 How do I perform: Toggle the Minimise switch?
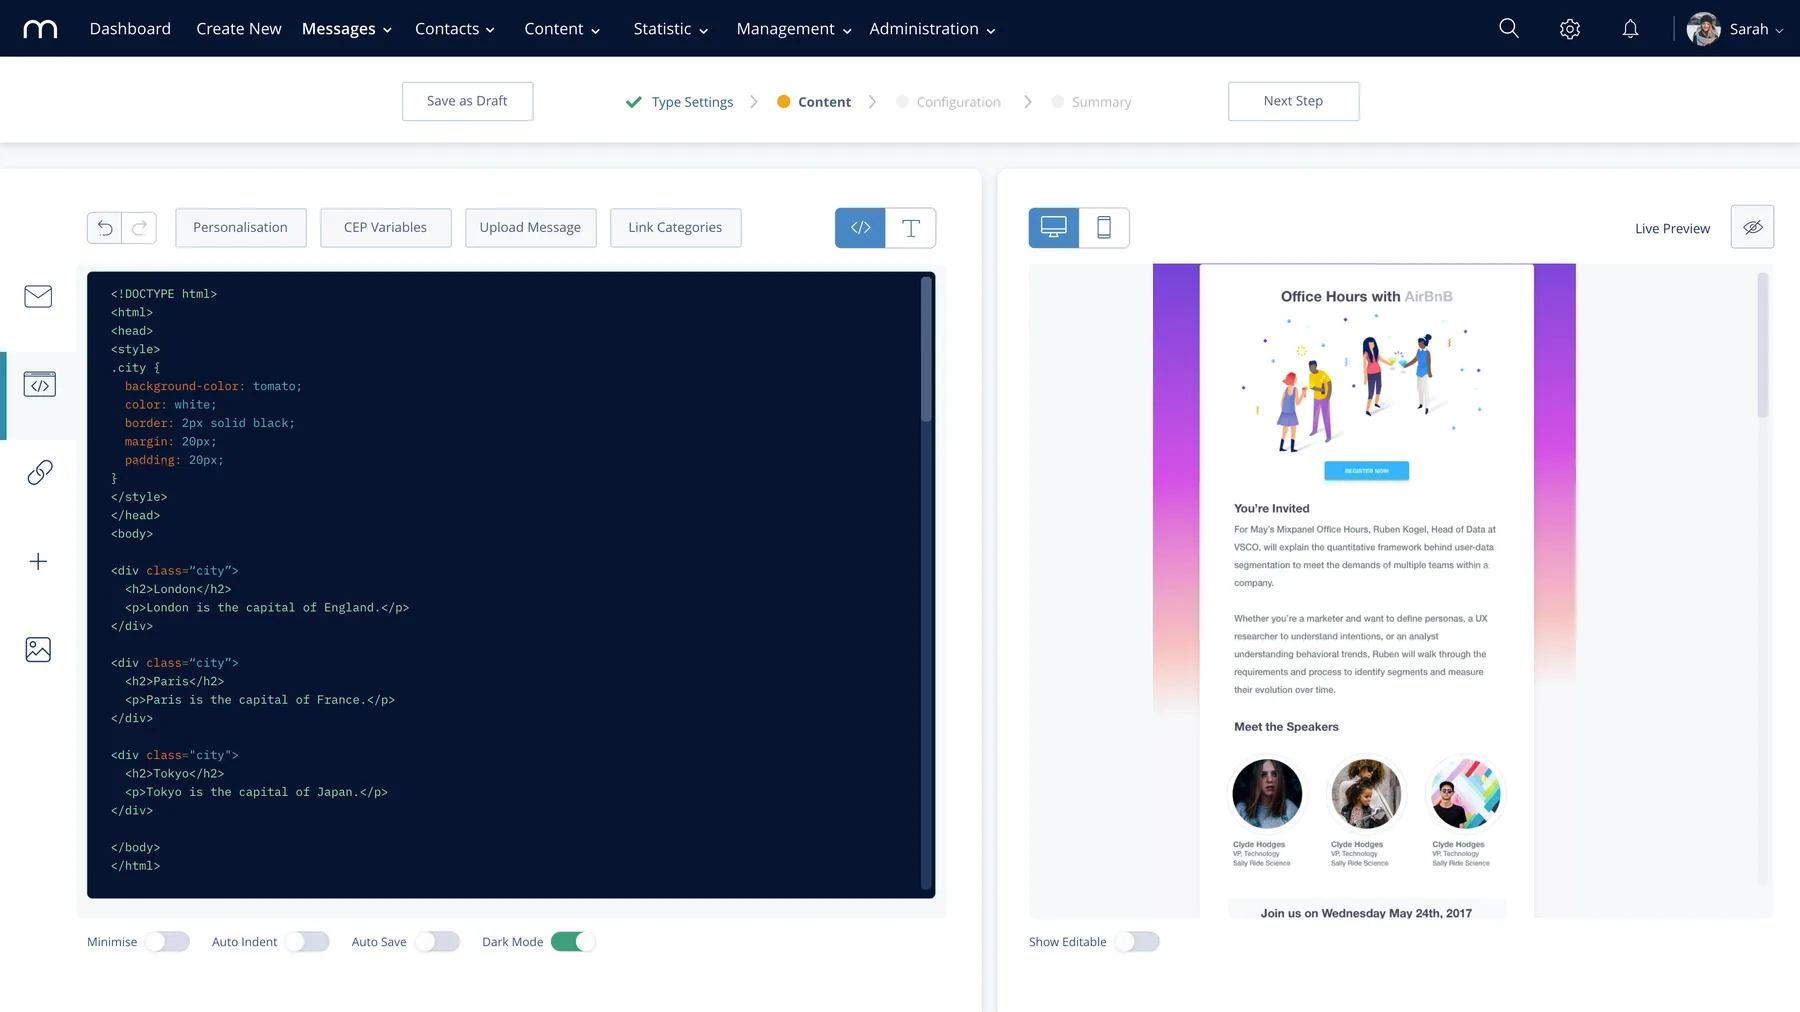click(167, 942)
